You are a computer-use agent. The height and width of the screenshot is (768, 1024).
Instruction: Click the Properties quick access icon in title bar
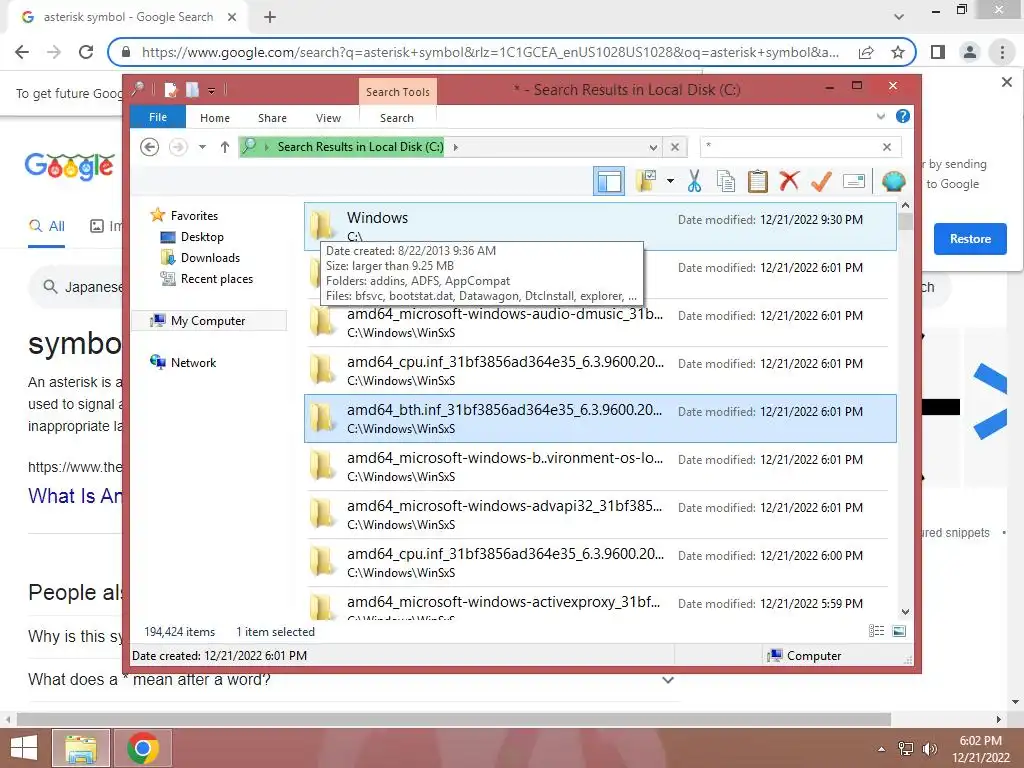170,89
